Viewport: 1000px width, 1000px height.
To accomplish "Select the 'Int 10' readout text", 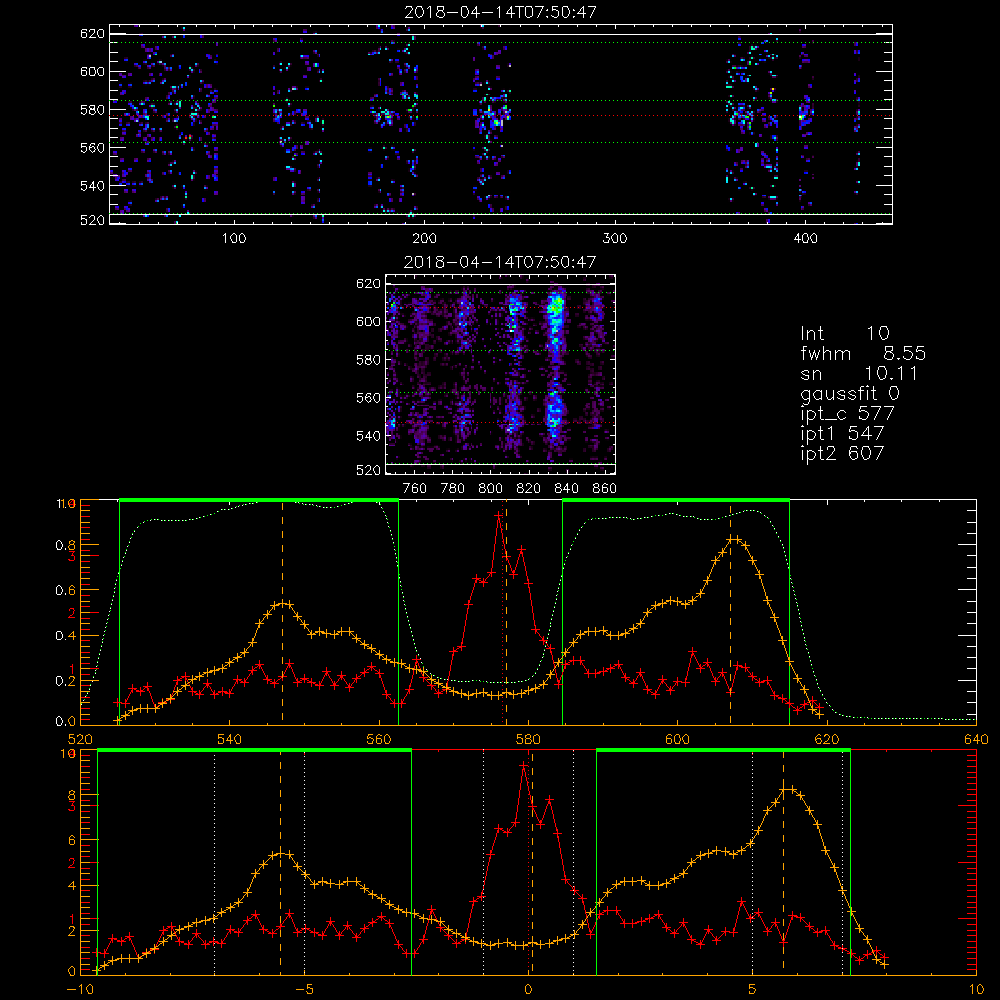I will coord(844,334).
